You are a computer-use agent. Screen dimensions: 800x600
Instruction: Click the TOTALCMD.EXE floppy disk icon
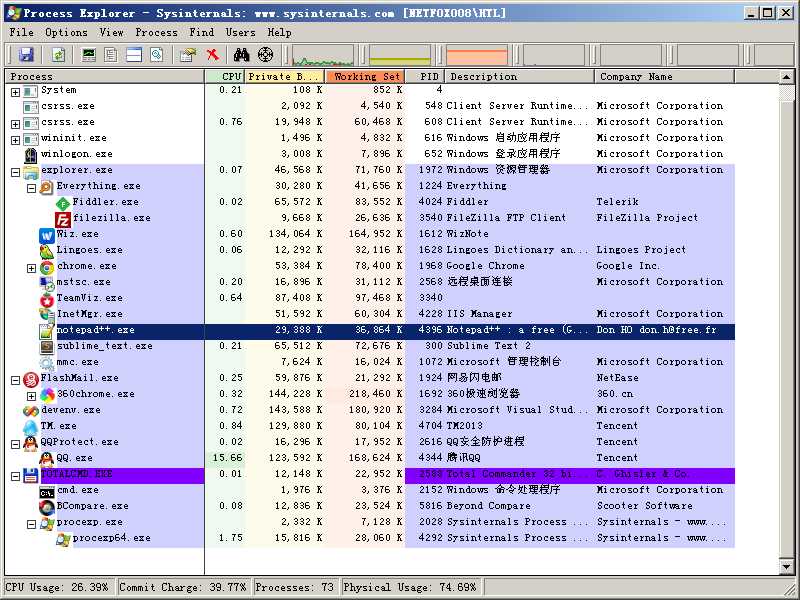tap(31, 476)
